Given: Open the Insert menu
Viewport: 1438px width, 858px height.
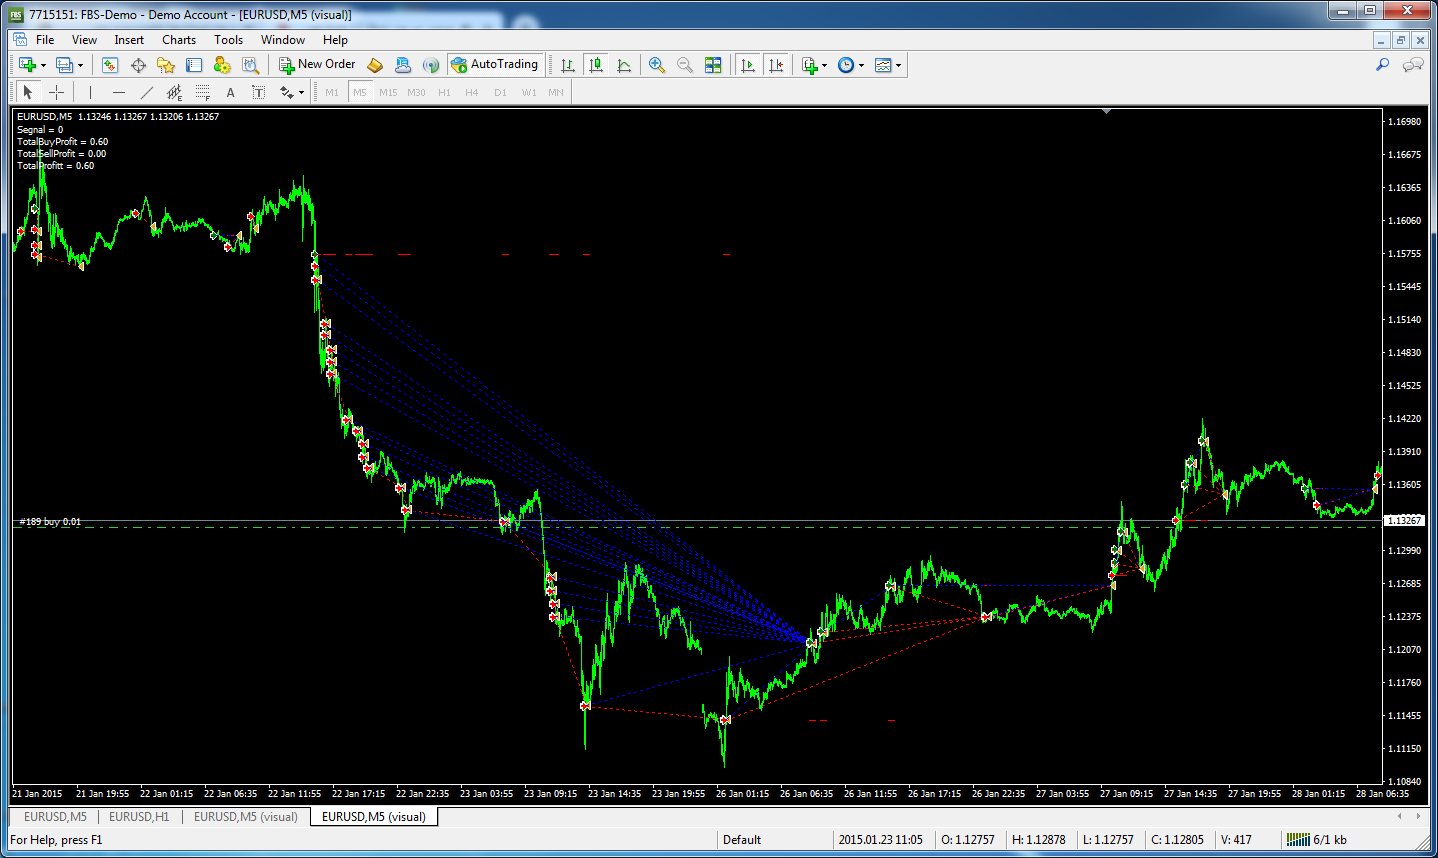Looking at the screenshot, I should [x=129, y=40].
